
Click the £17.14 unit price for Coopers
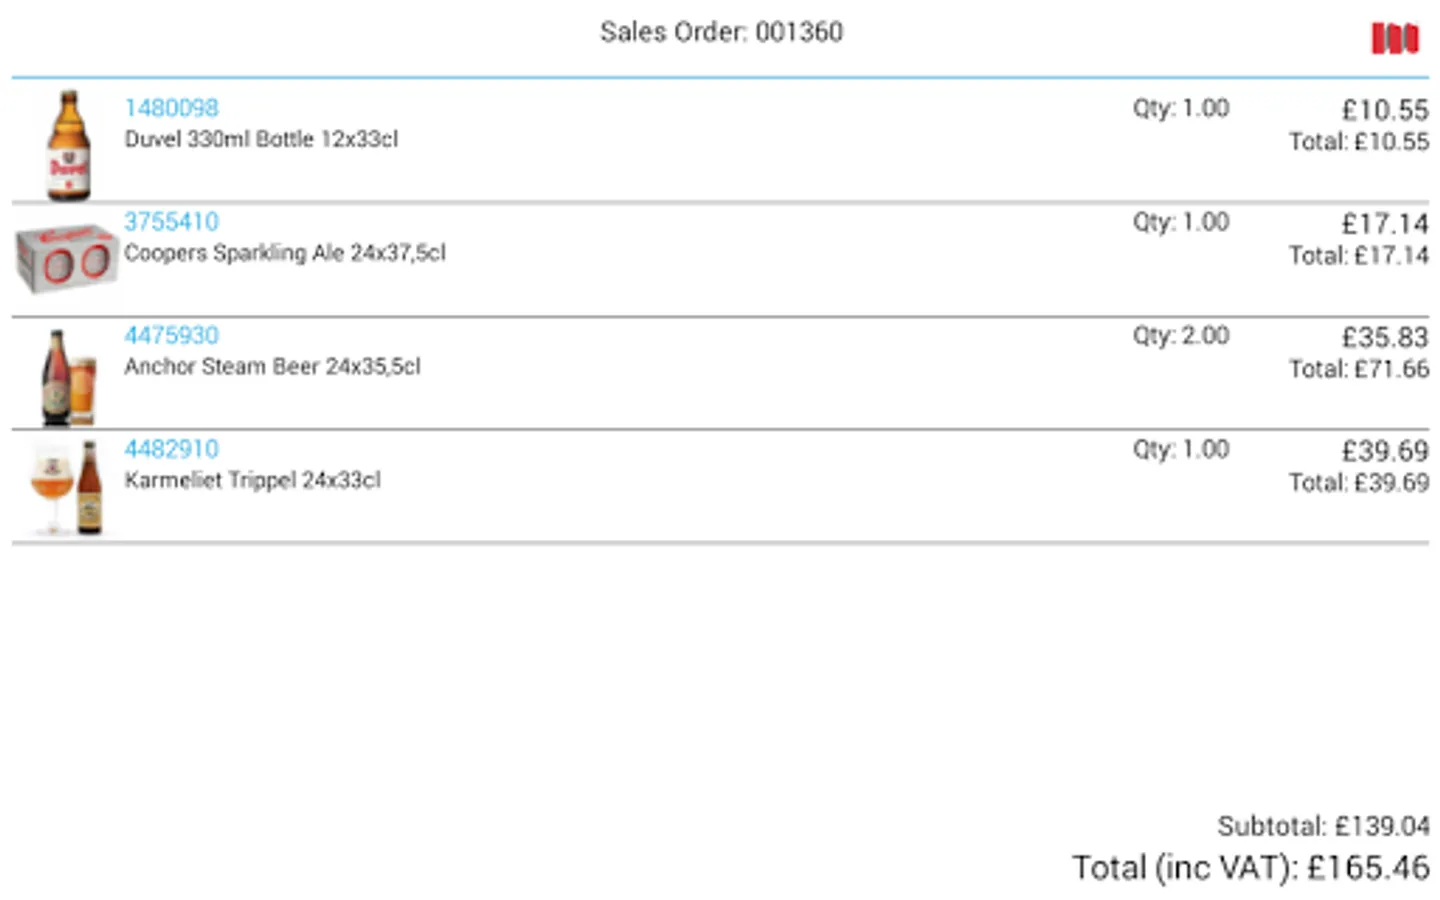click(x=1385, y=223)
